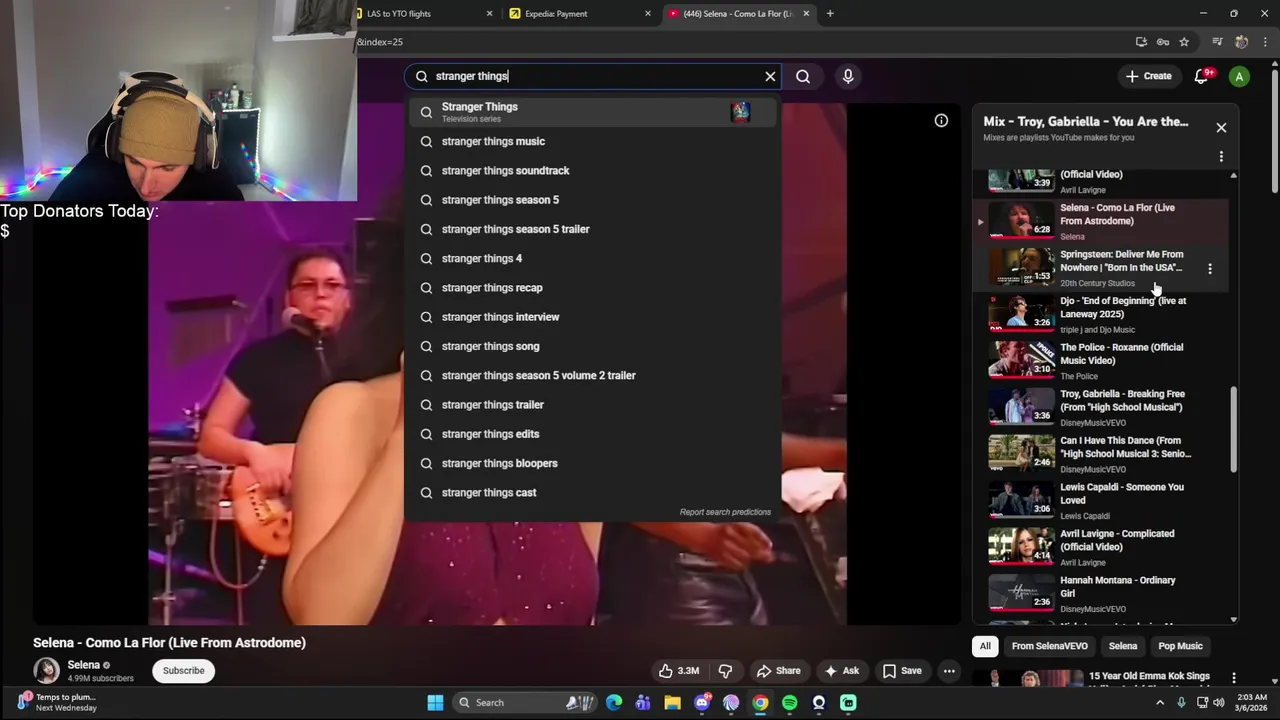Open options for Springsteen video row
Viewport: 1280px width, 720px height.
pyautogui.click(x=1210, y=269)
